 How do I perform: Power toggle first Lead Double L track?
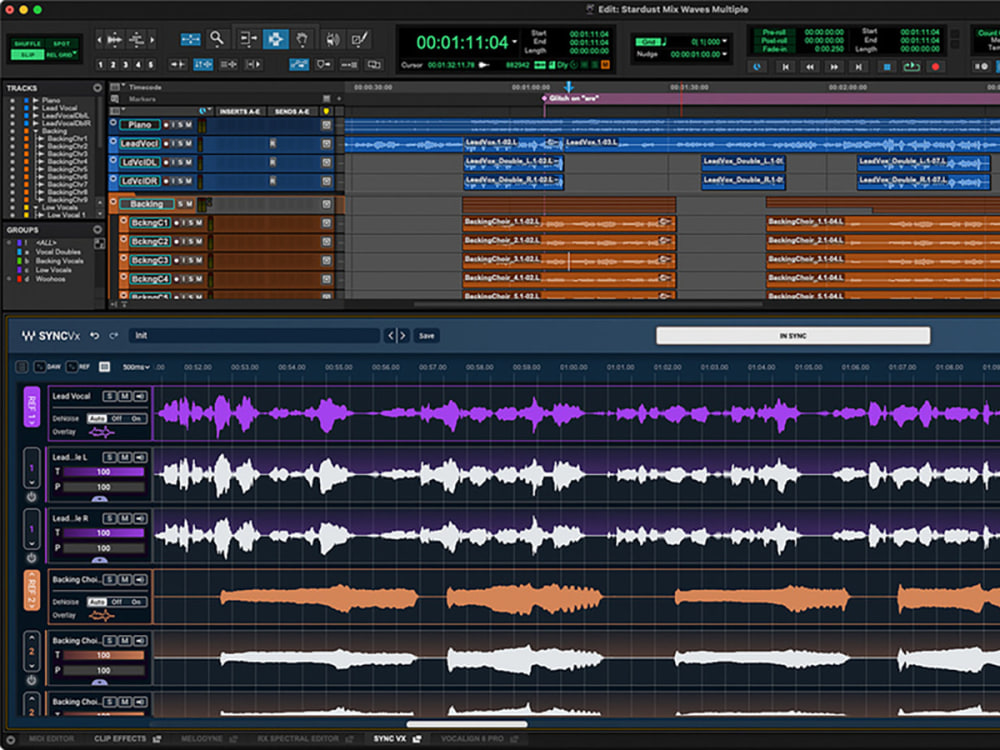[x=31, y=497]
